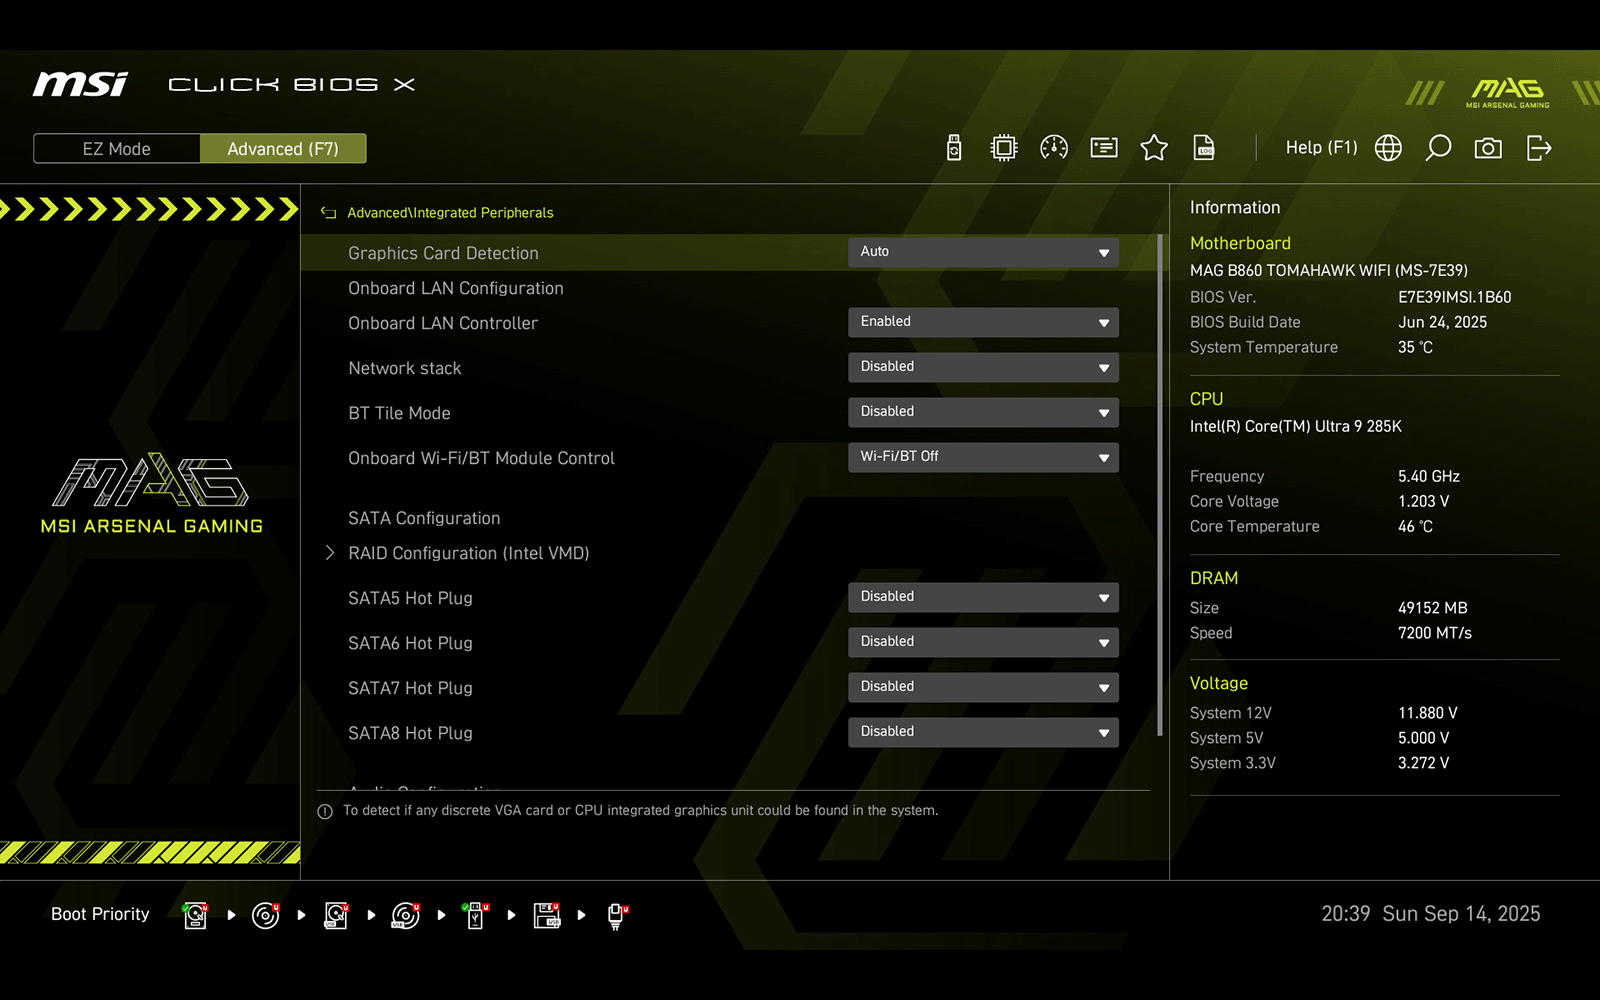This screenshot has width=1600, height=1000.
Task: Click the exit door icon
Action: (x=1539, y=148)
